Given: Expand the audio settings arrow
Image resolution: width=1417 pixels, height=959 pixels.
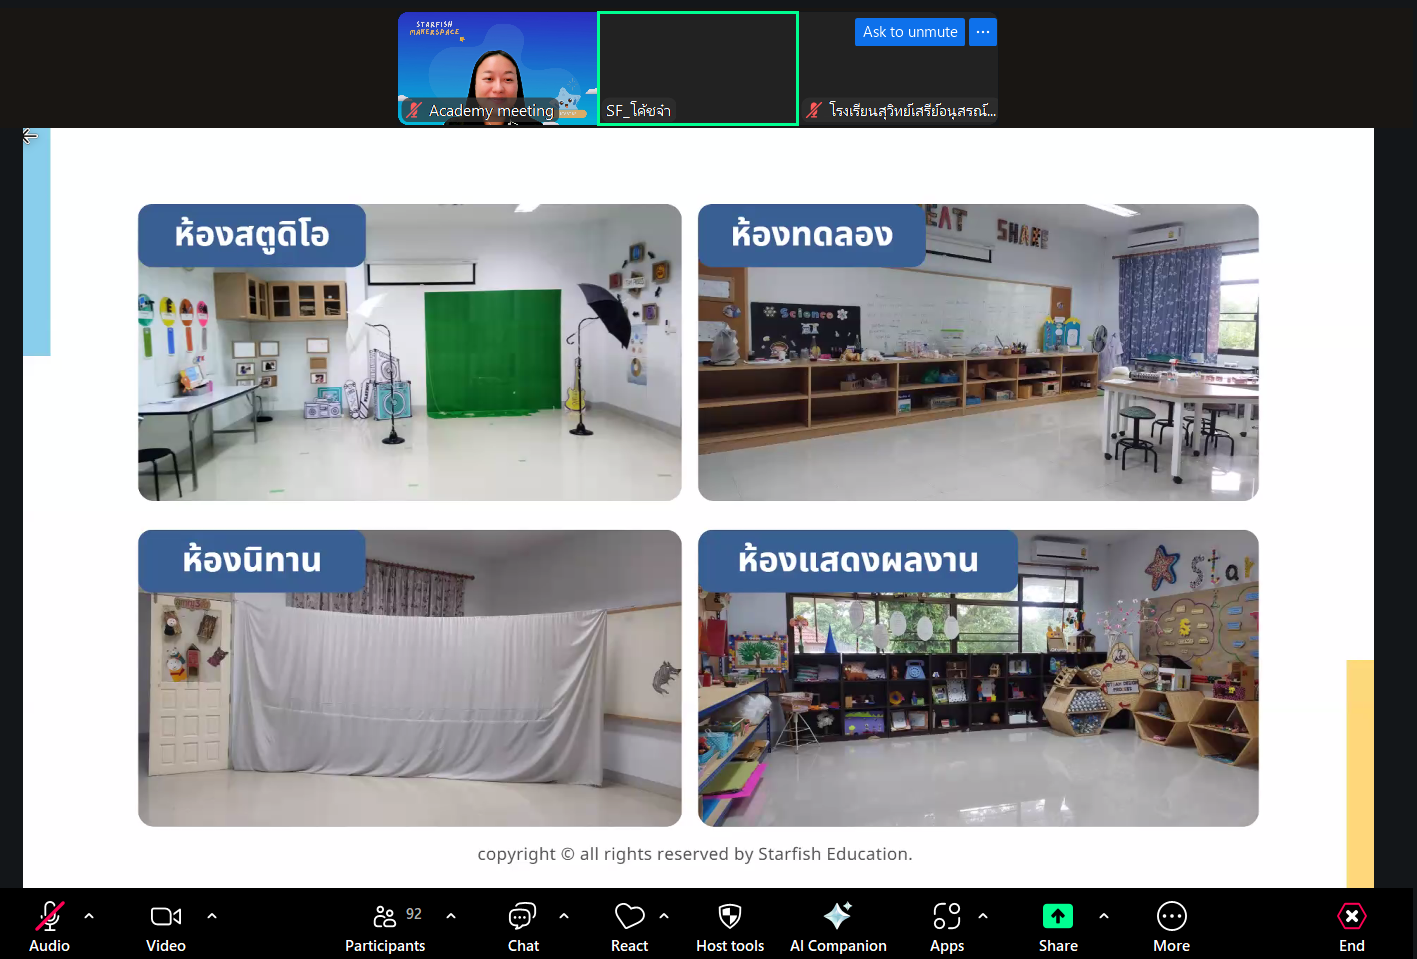Looking at the screenshot, I should coord(89,915).
